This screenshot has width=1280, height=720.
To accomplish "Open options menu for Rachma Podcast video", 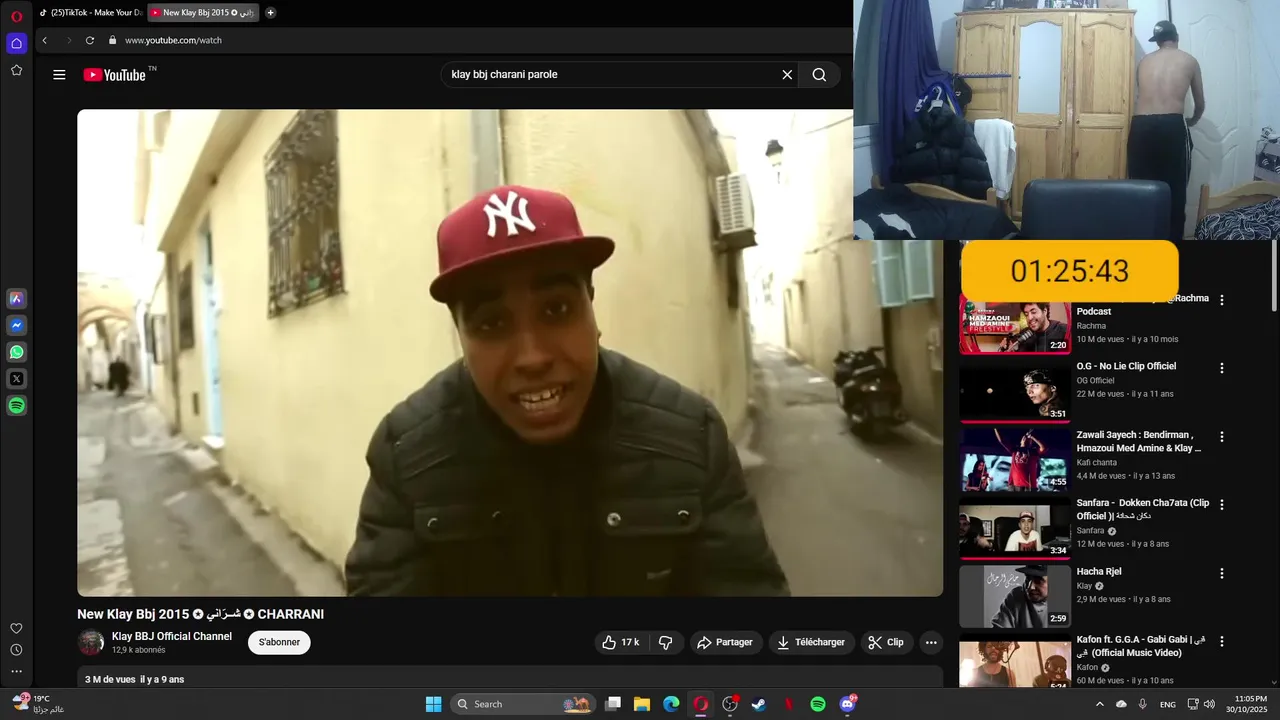I will [x=1221, y=300].
